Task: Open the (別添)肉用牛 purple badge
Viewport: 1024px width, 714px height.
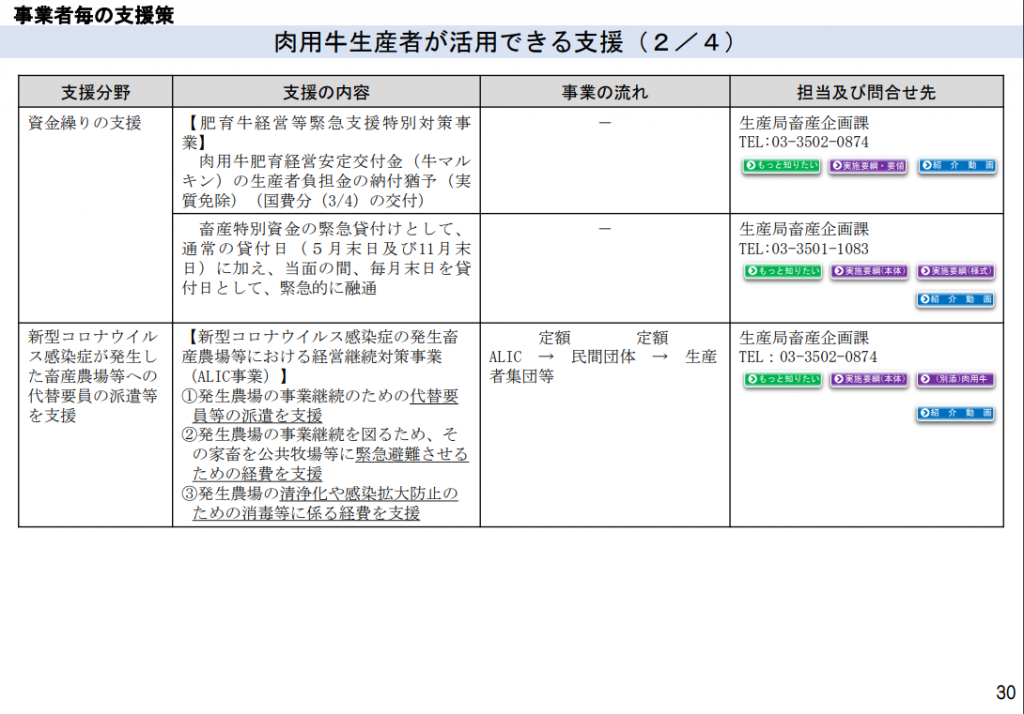Action: pyautogui.click(x=957, y=380)
